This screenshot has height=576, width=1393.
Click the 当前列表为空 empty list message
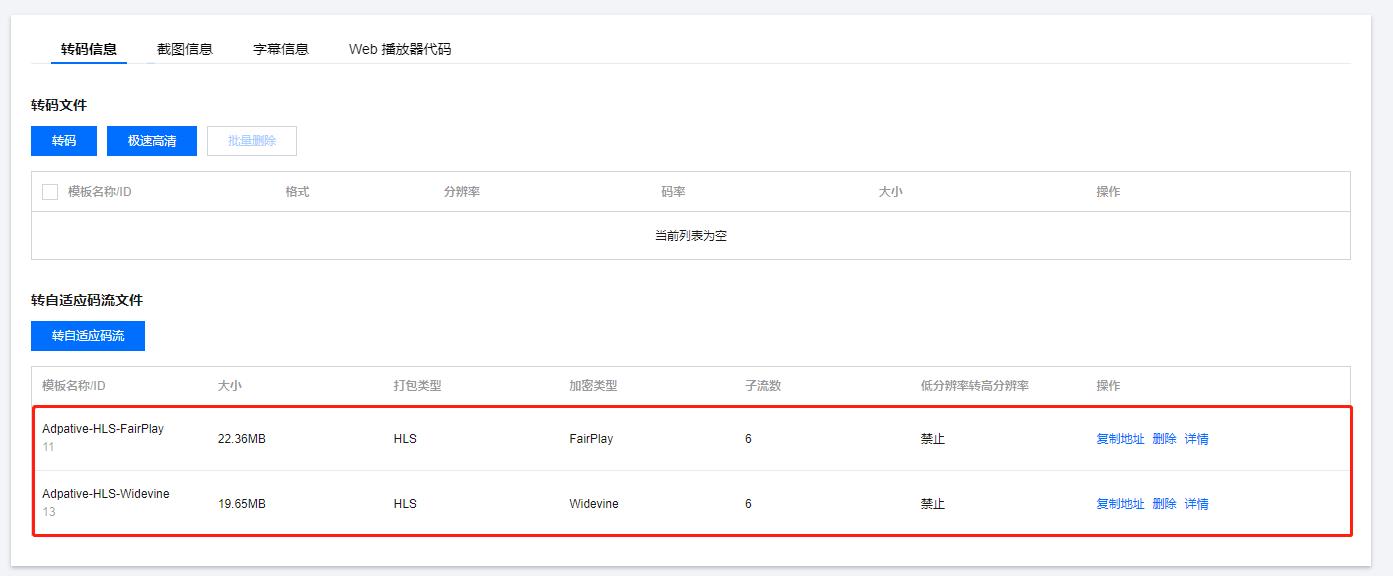[691, 236]
